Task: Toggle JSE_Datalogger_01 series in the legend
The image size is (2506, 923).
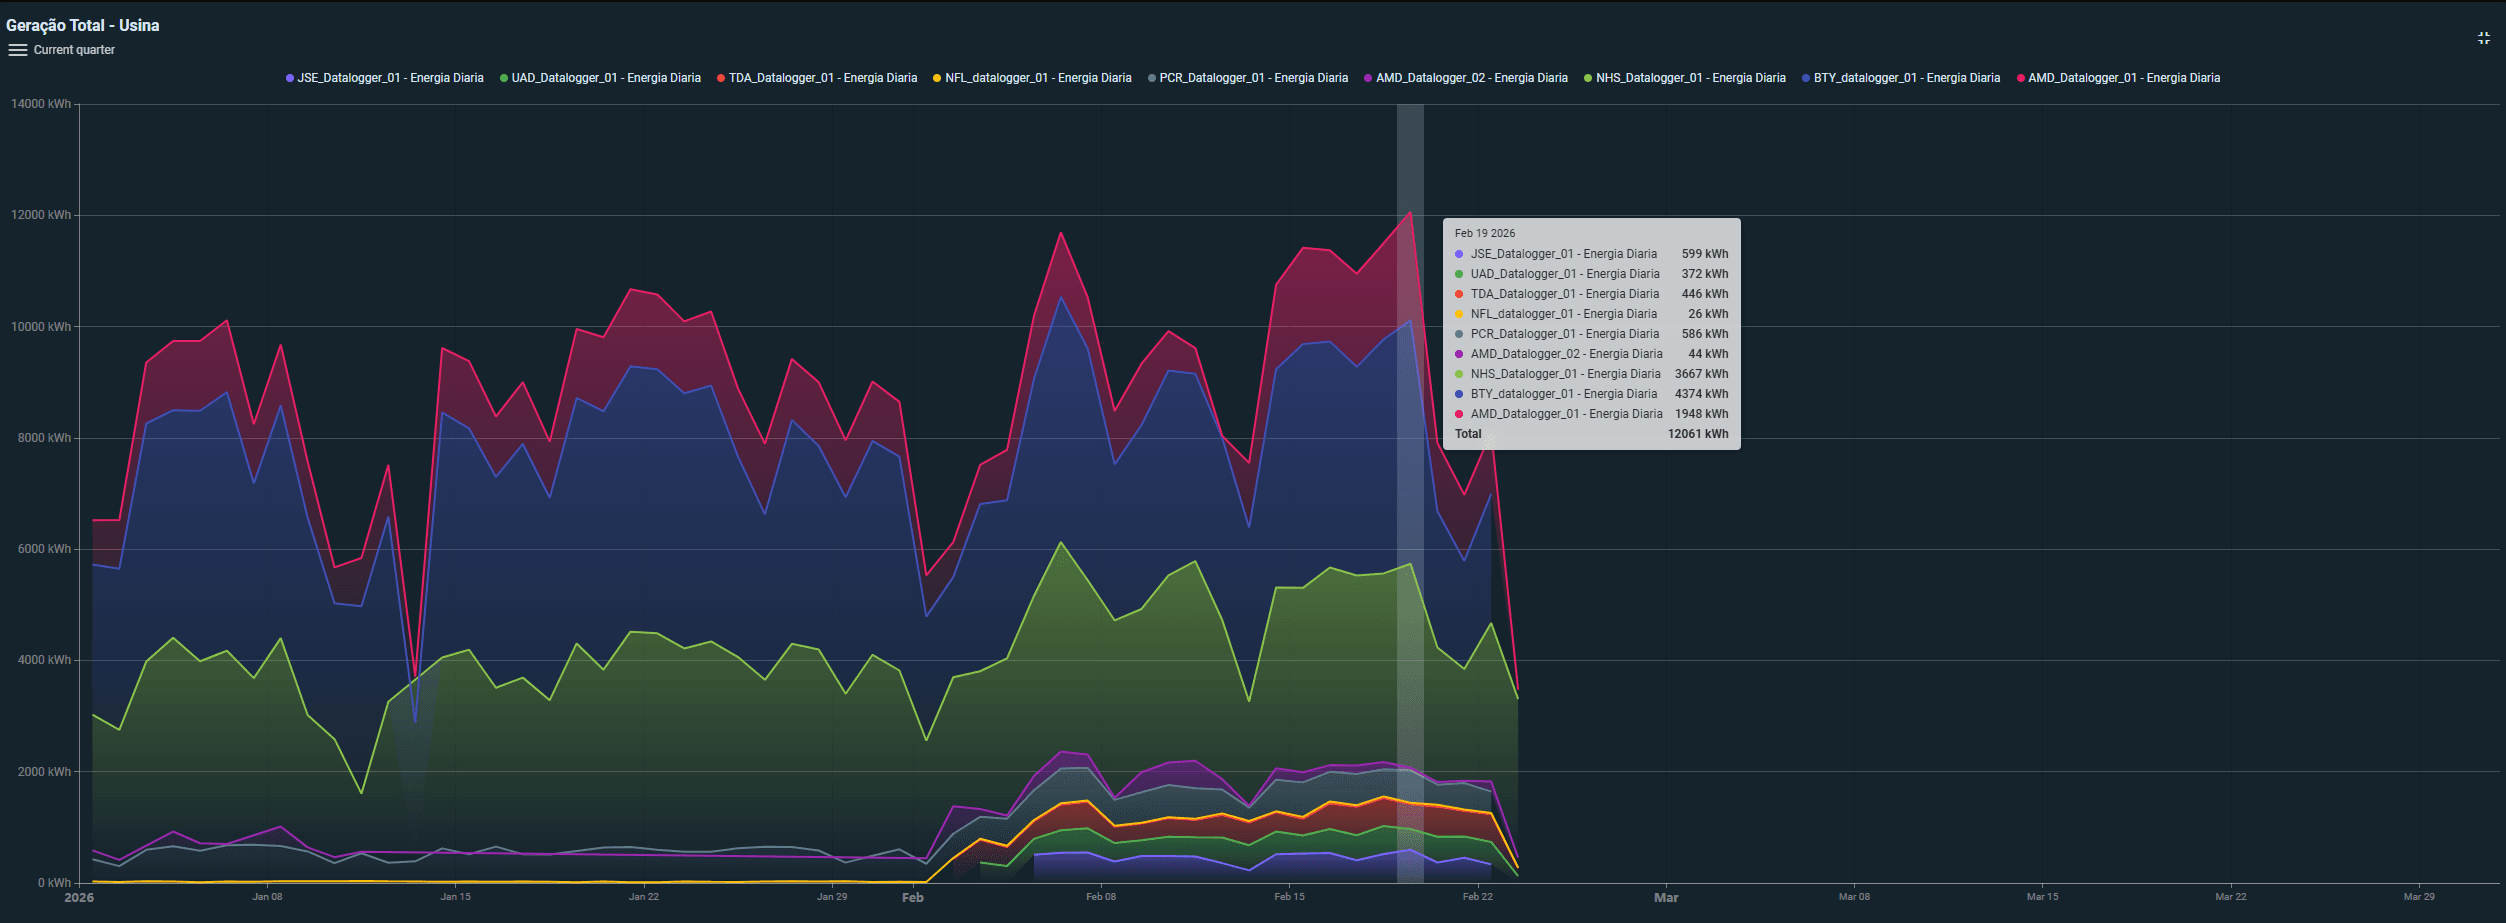Action: tap(390, 78)
